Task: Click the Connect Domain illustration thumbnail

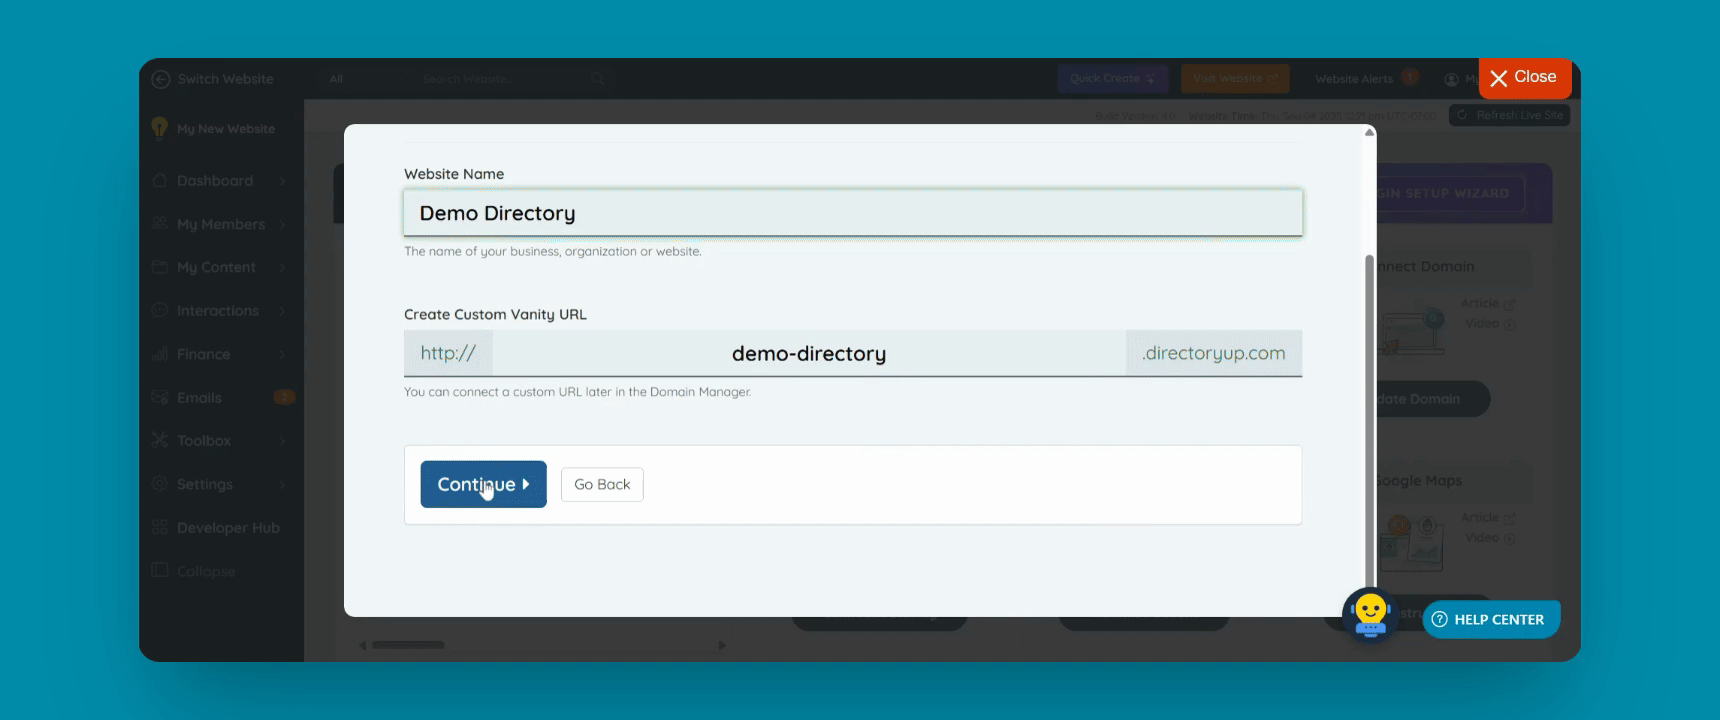Action: (1412, 331)
